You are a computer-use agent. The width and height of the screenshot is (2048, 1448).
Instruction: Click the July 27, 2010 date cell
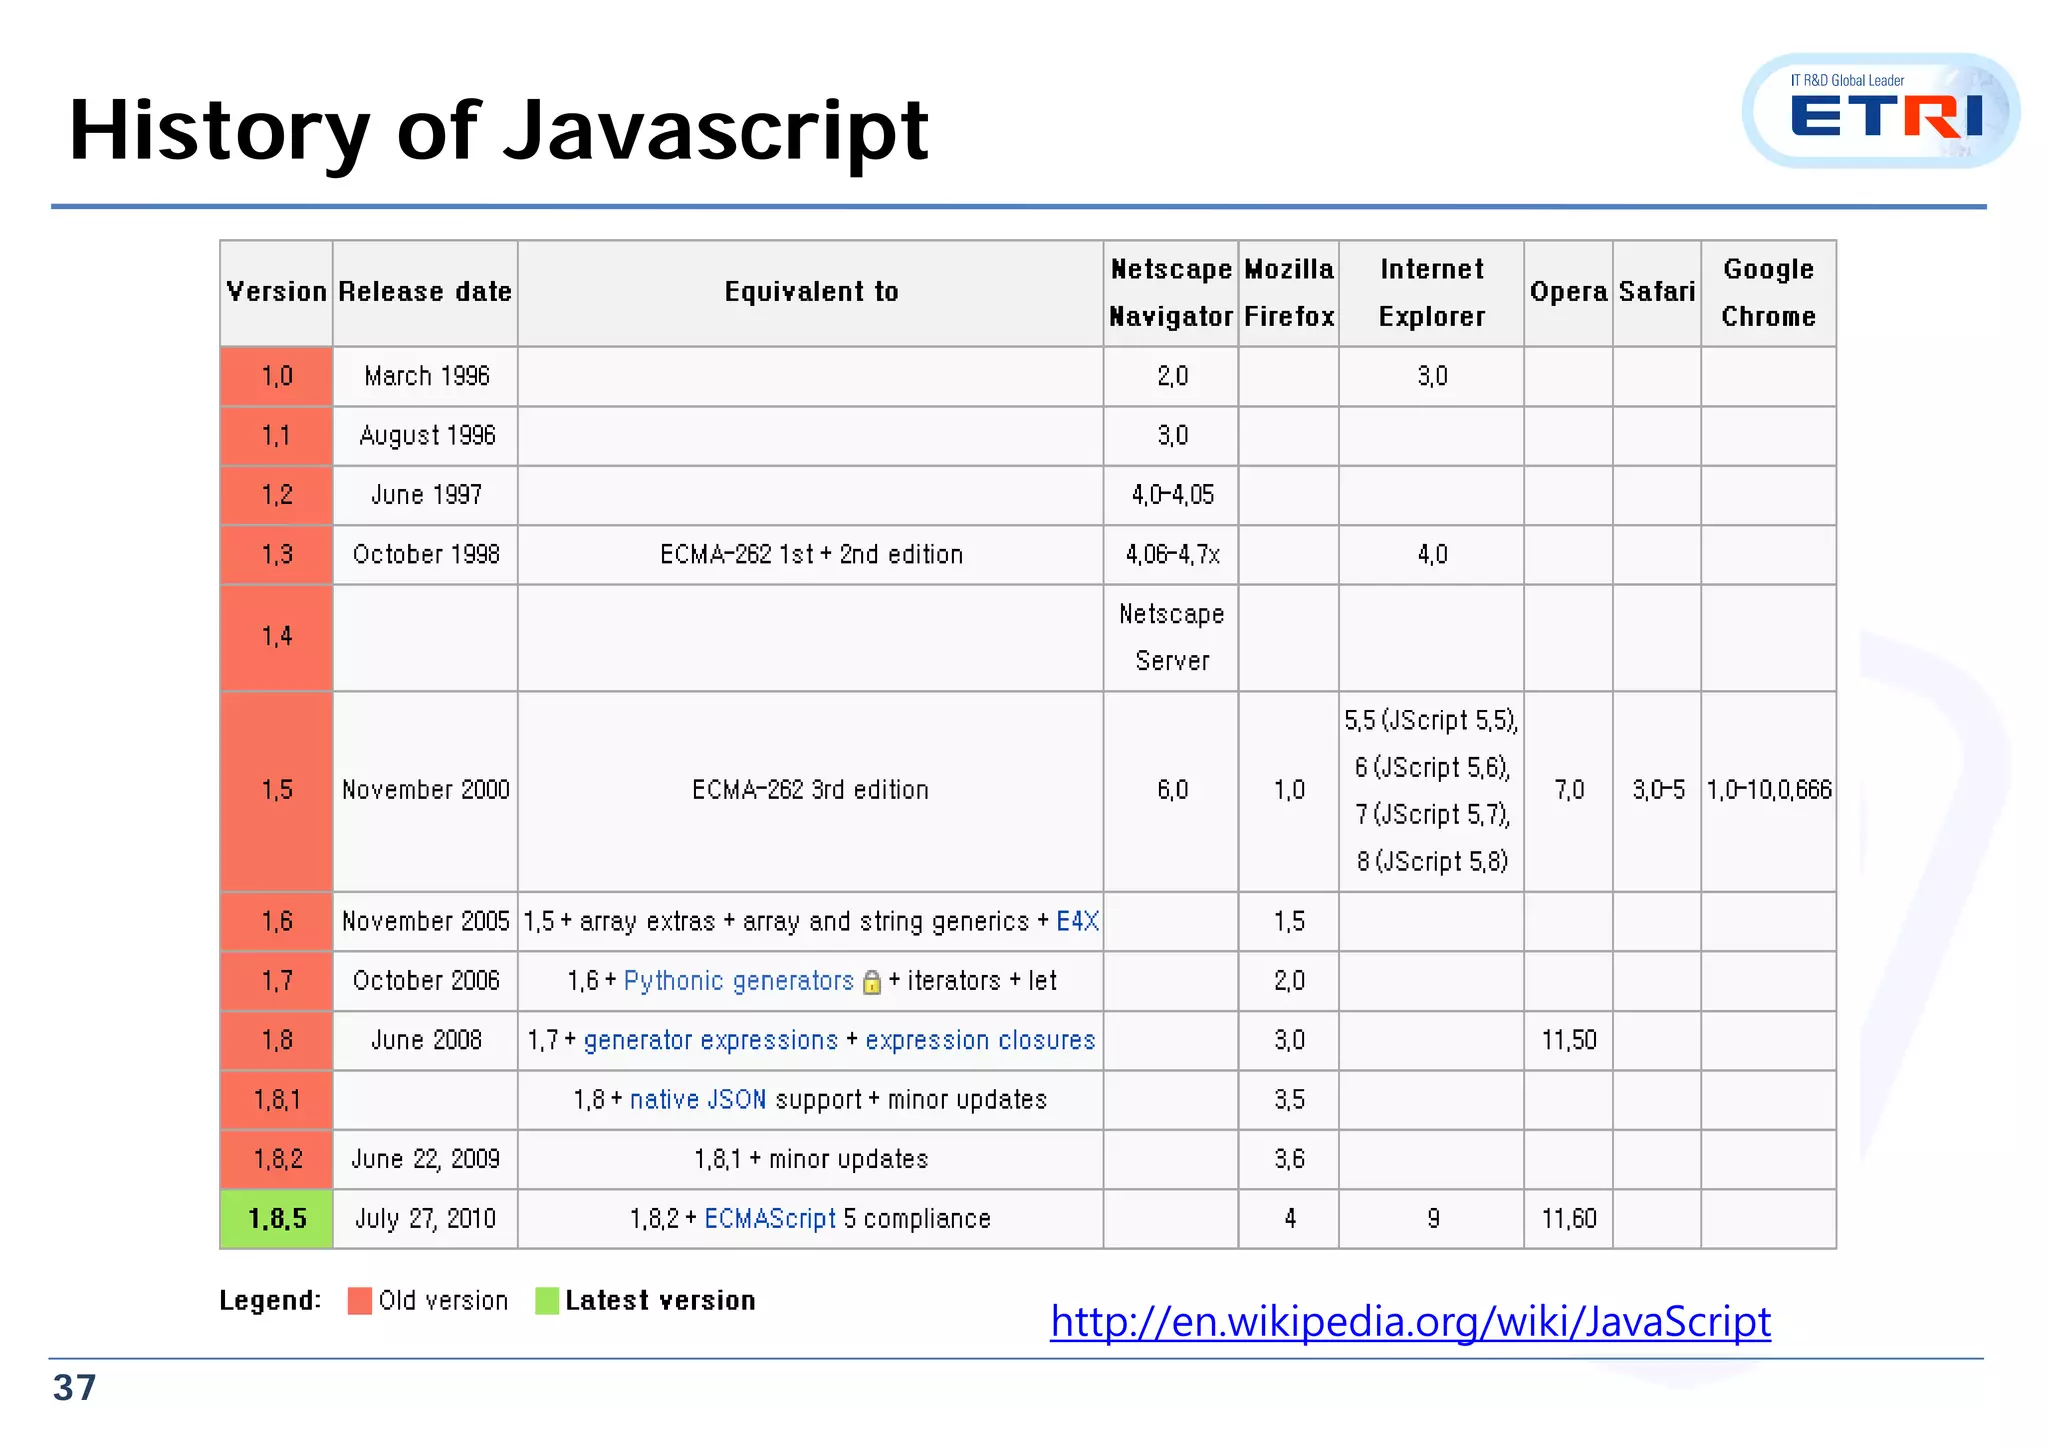(425, 1219)
